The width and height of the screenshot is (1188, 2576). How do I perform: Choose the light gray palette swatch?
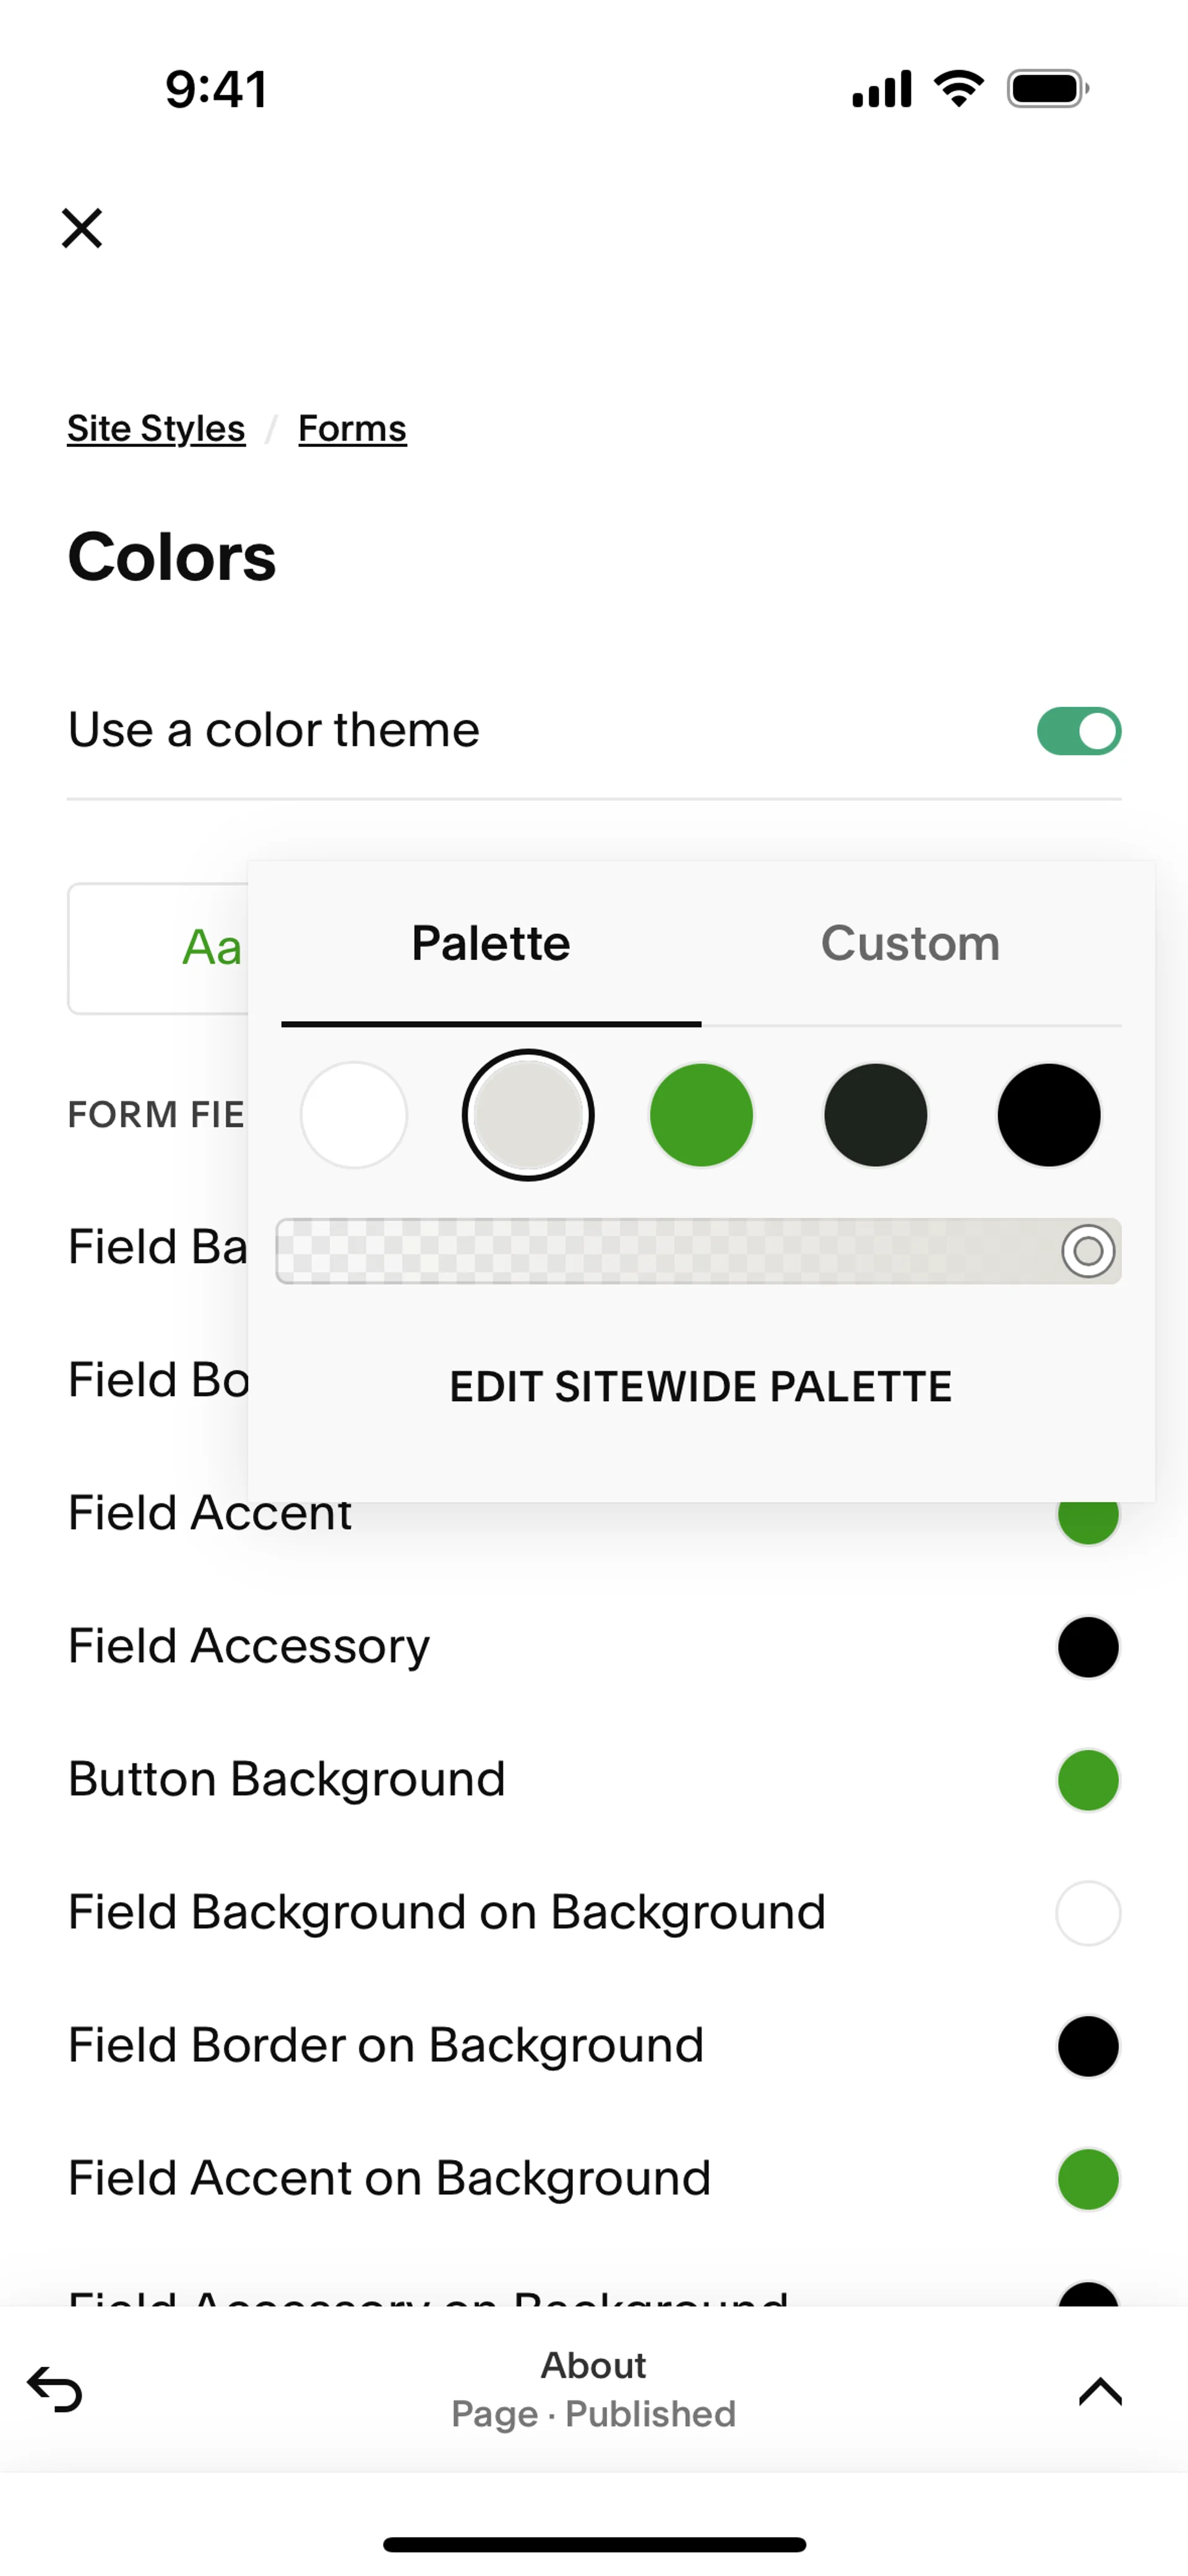(528, 1115)
